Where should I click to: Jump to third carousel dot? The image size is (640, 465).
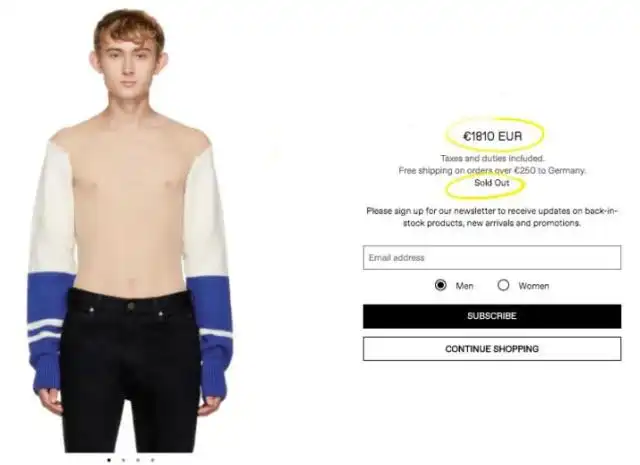pyautogui.click(x=138, y=460)
